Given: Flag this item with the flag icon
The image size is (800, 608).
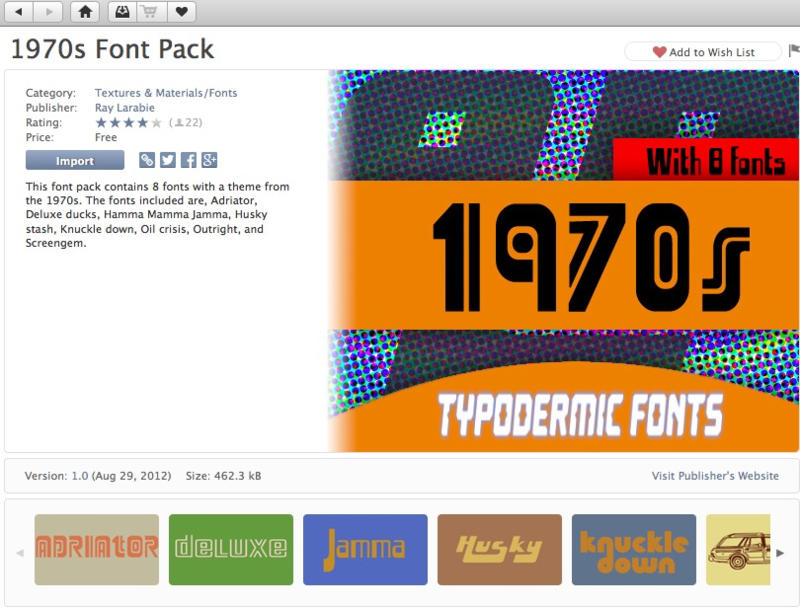Looking at the screenshot, I should 794,50.
